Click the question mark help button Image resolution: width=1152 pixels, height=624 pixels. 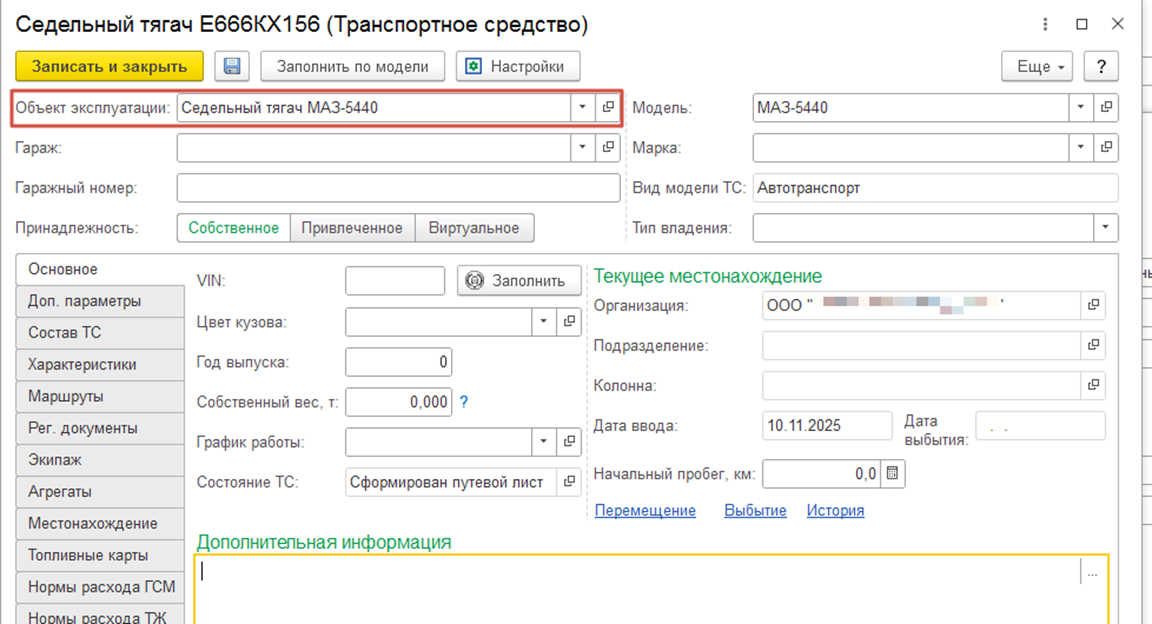(x=1101, y=66)
